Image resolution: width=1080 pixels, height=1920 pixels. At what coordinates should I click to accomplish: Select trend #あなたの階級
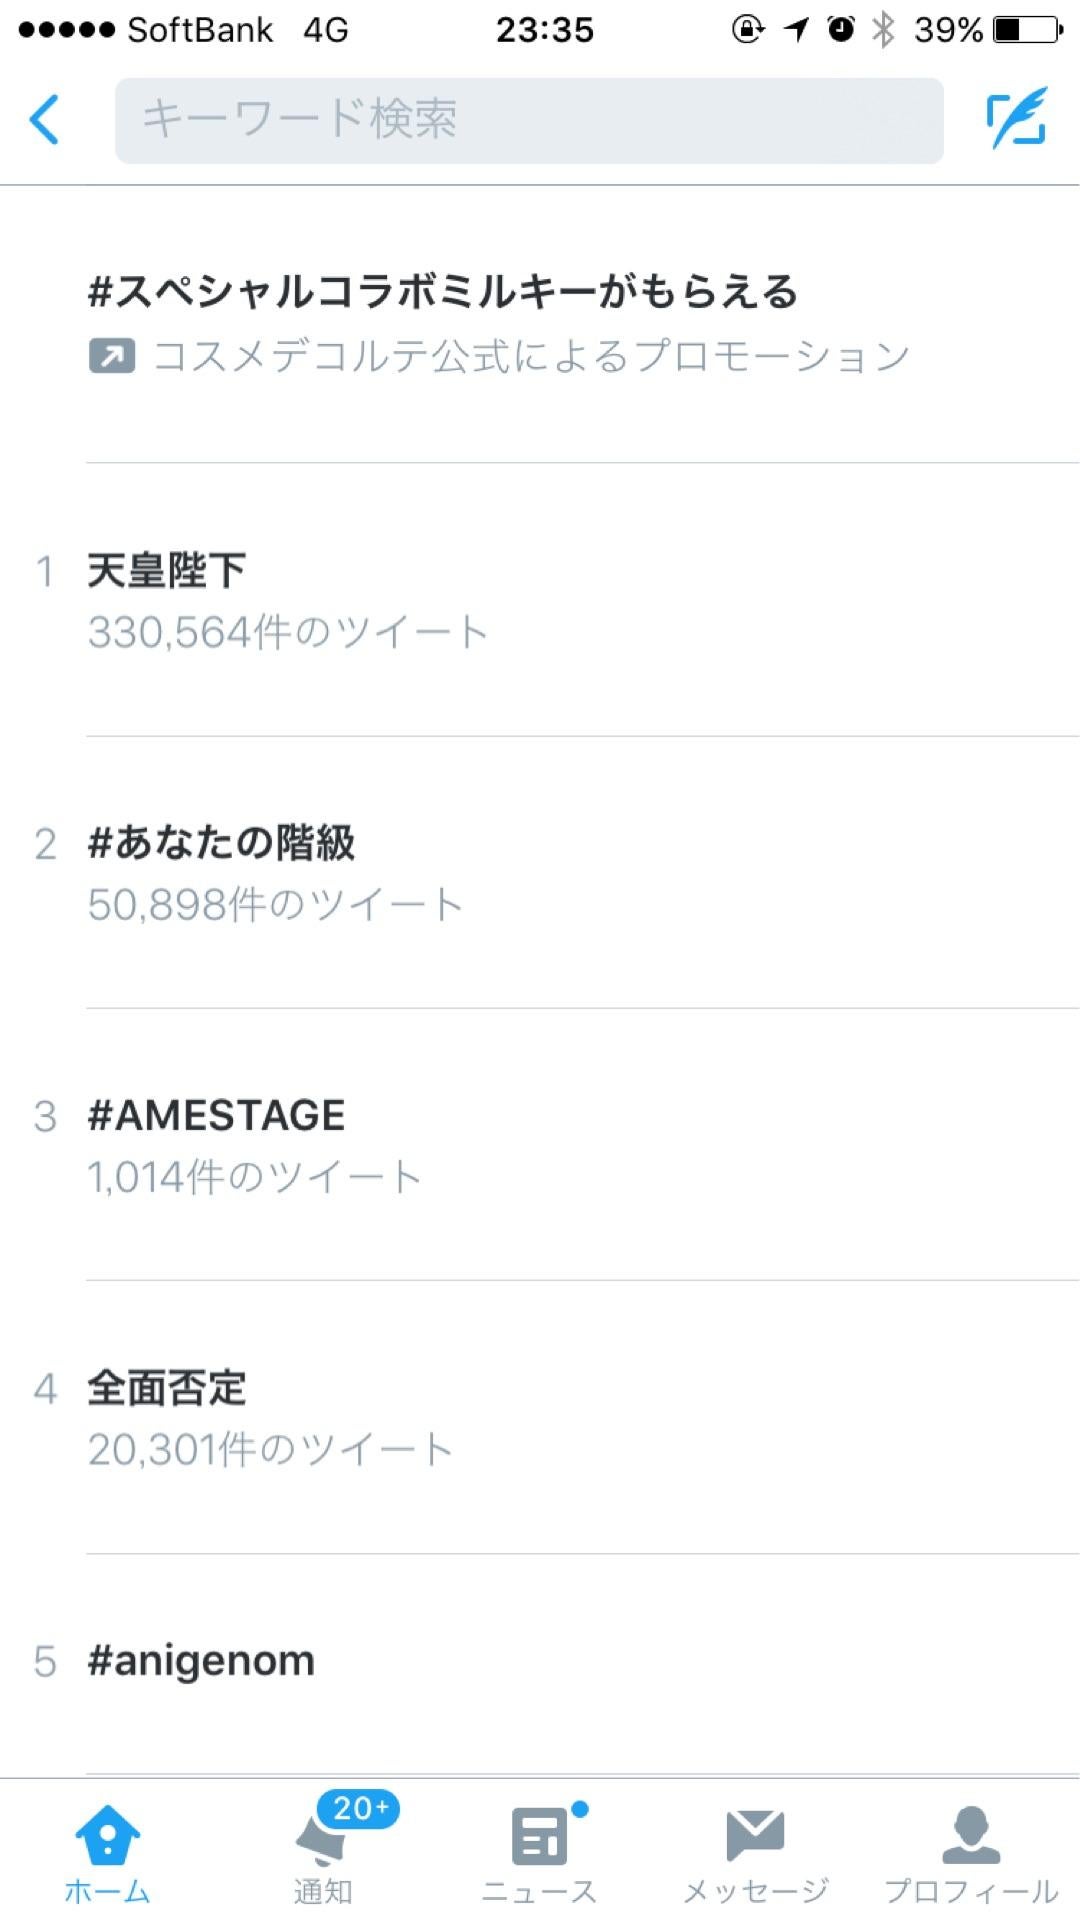[x=221, y=843]
